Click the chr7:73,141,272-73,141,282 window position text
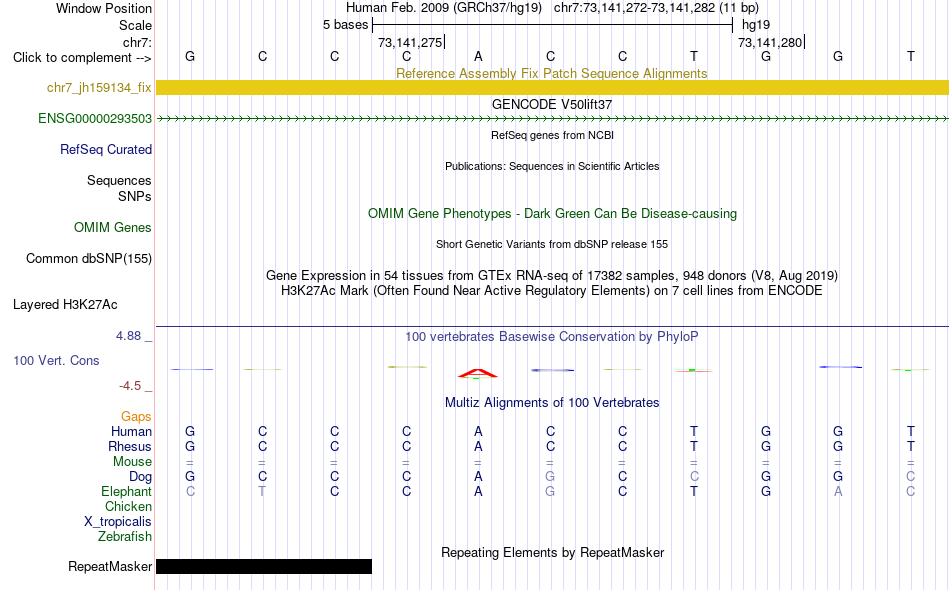950x590 pixels. (656, 8)
